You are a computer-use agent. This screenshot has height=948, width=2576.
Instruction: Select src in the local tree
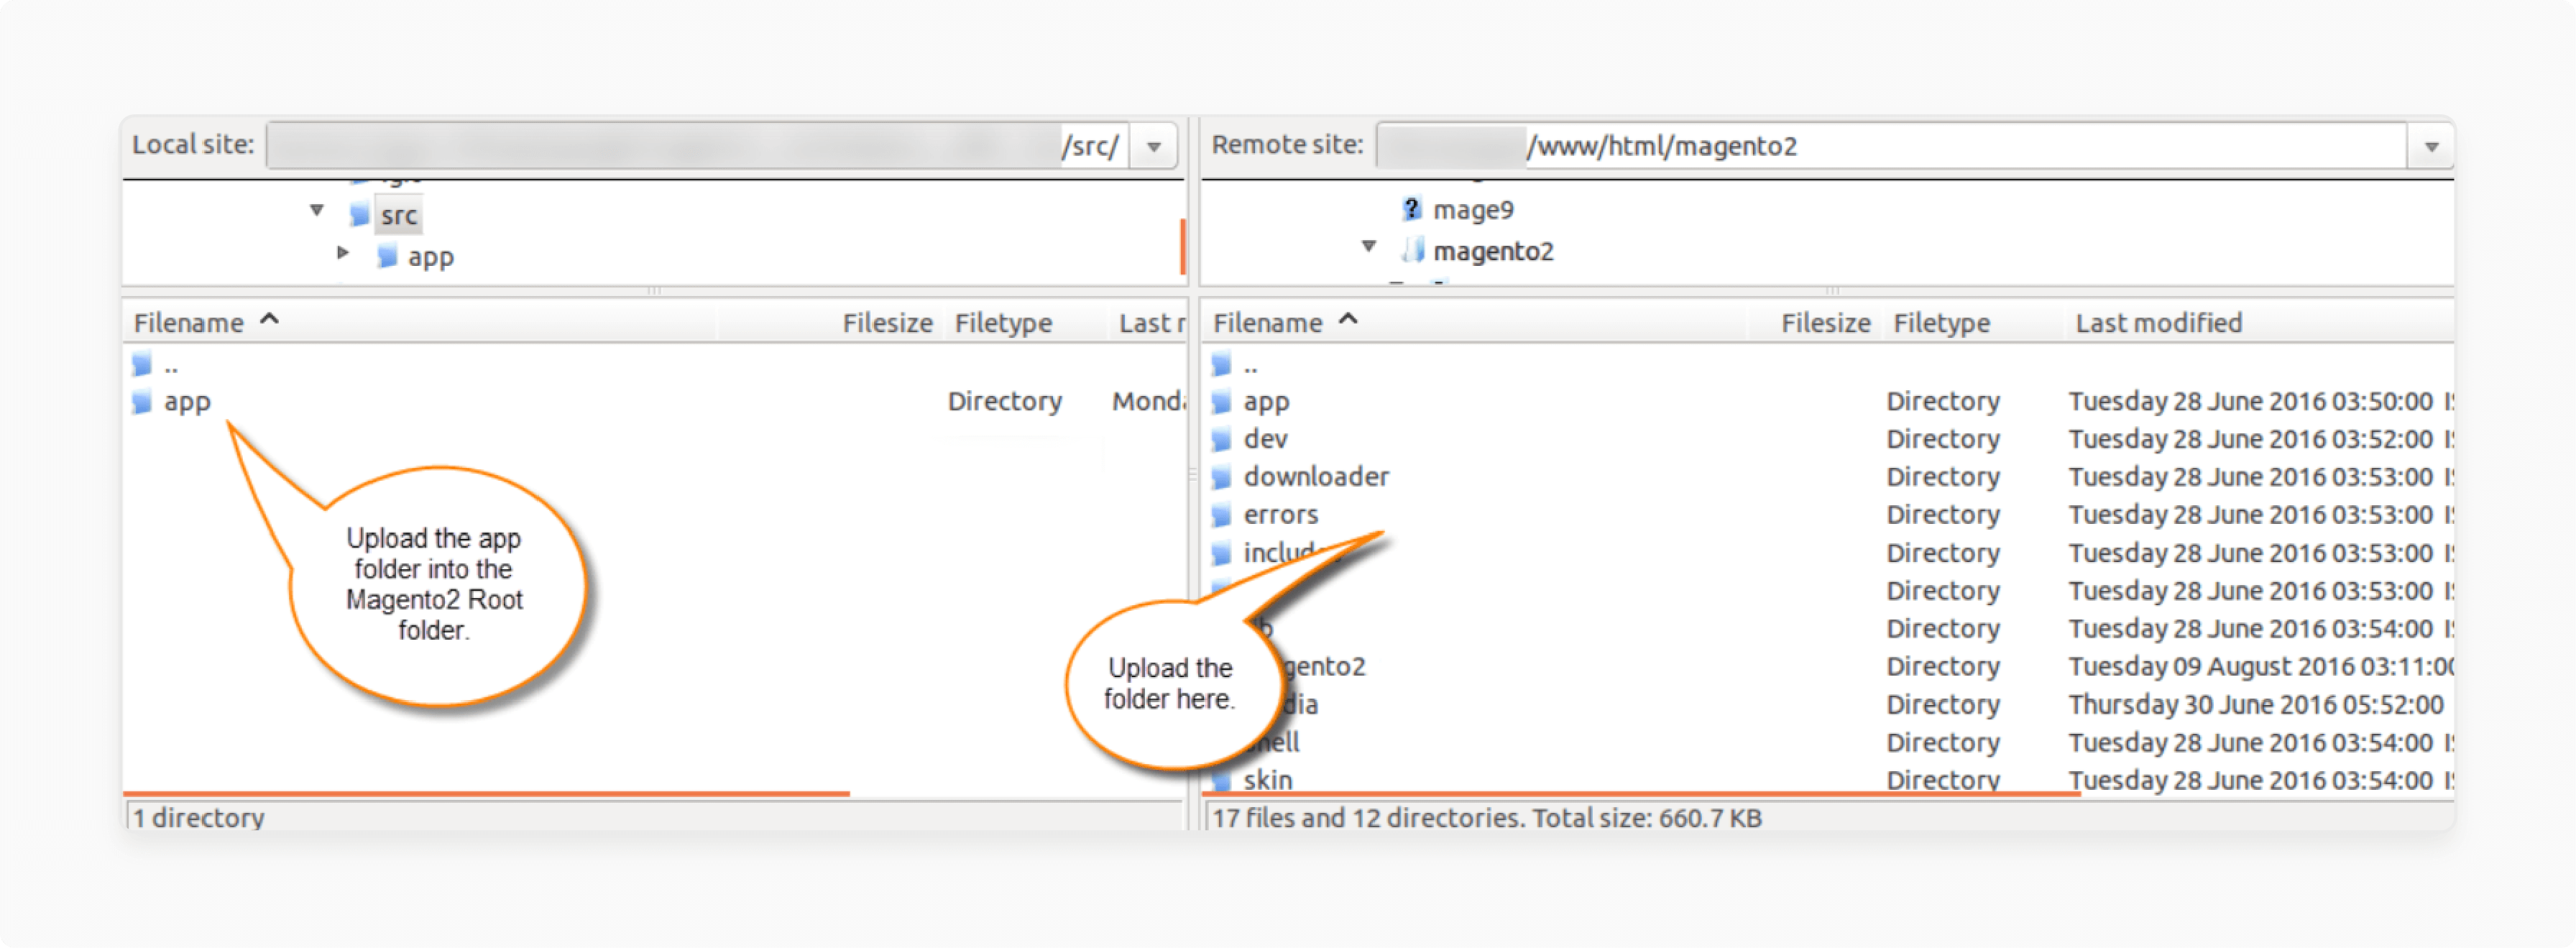click(x=398, y=215)
